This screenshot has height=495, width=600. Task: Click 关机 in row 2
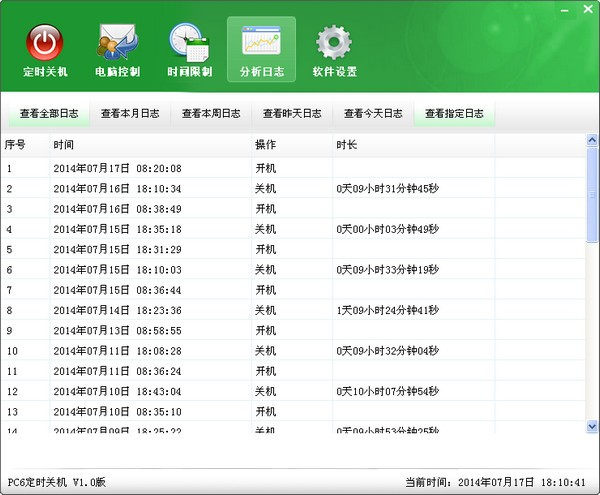point(266,189)
